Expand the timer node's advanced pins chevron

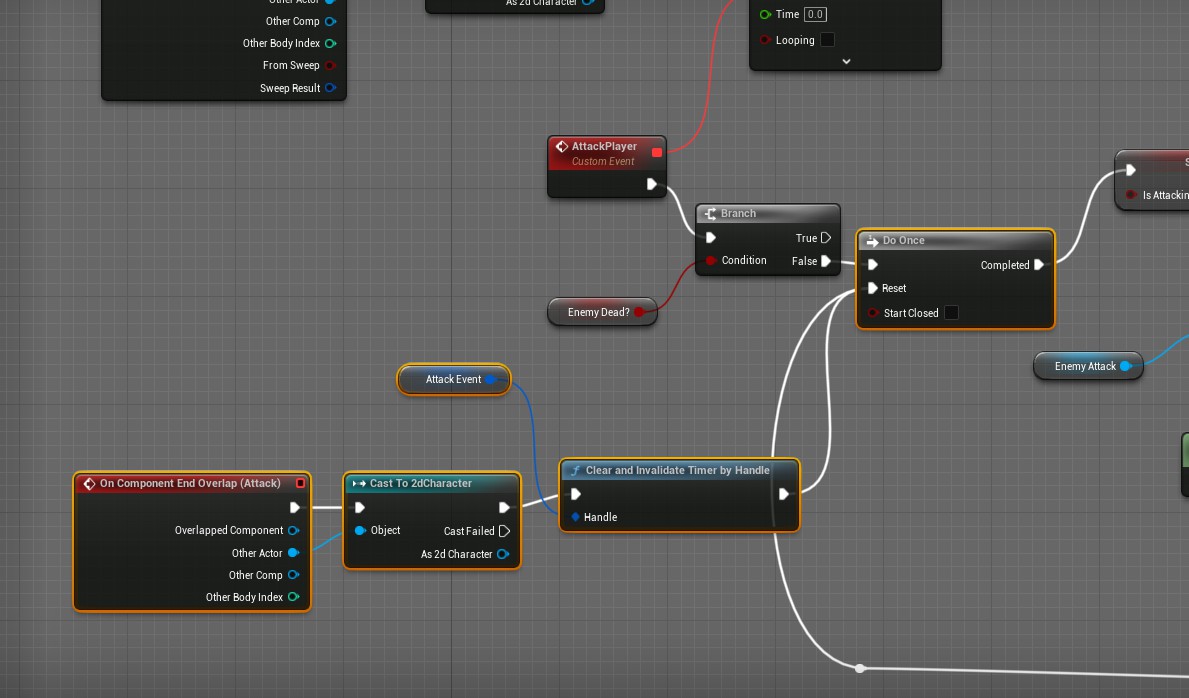[846, 61]
